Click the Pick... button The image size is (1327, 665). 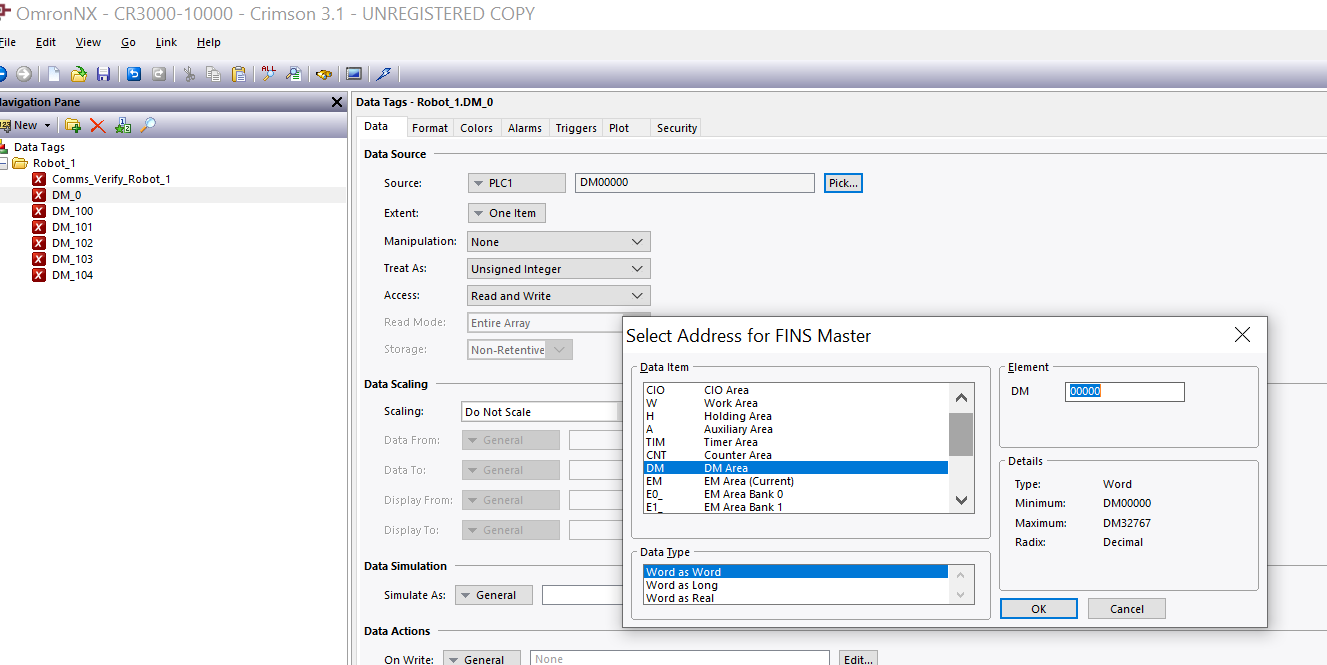843,183
